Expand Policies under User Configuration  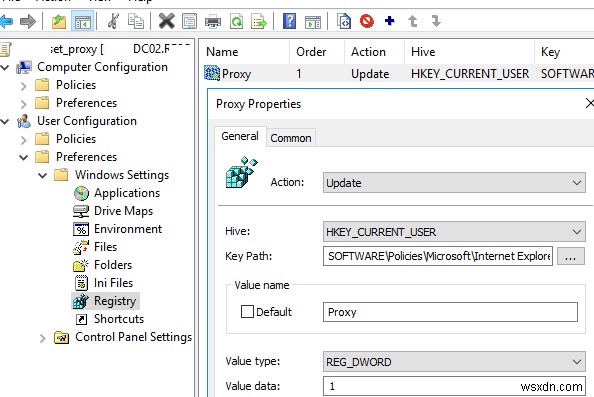[x=23, y=140]
